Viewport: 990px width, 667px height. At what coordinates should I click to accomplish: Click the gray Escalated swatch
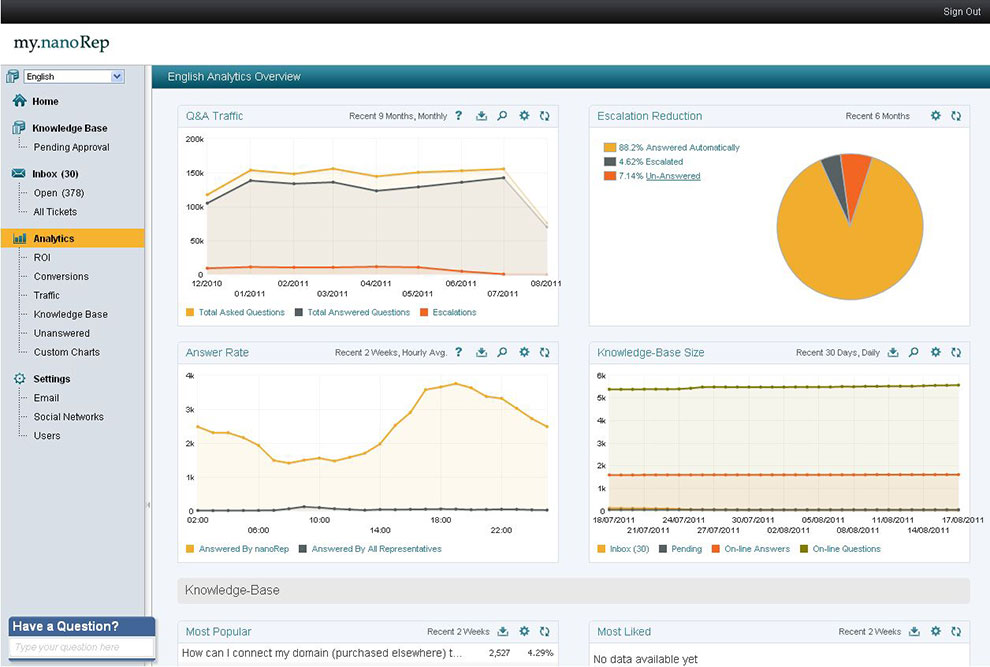click(x=609, y=162)
